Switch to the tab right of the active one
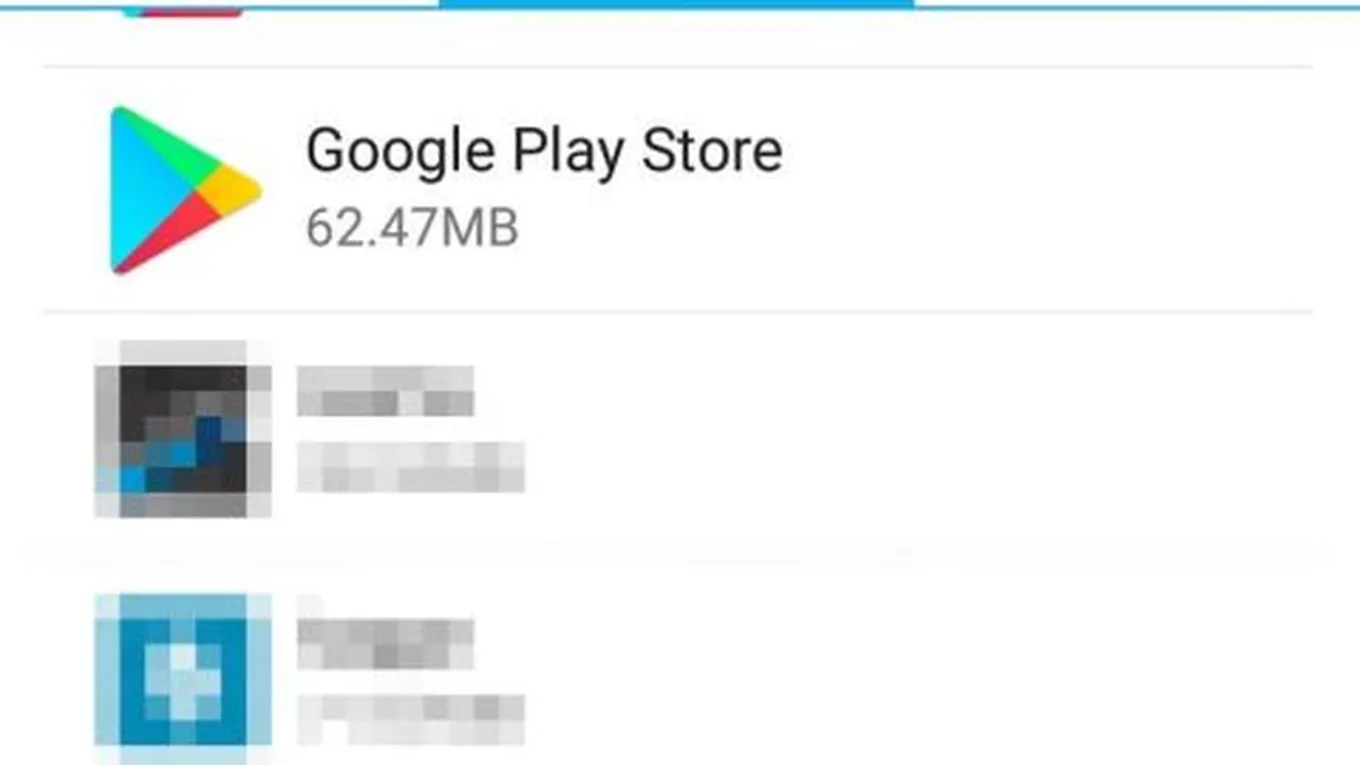Screen dimensions: 1360x765 1137,4
